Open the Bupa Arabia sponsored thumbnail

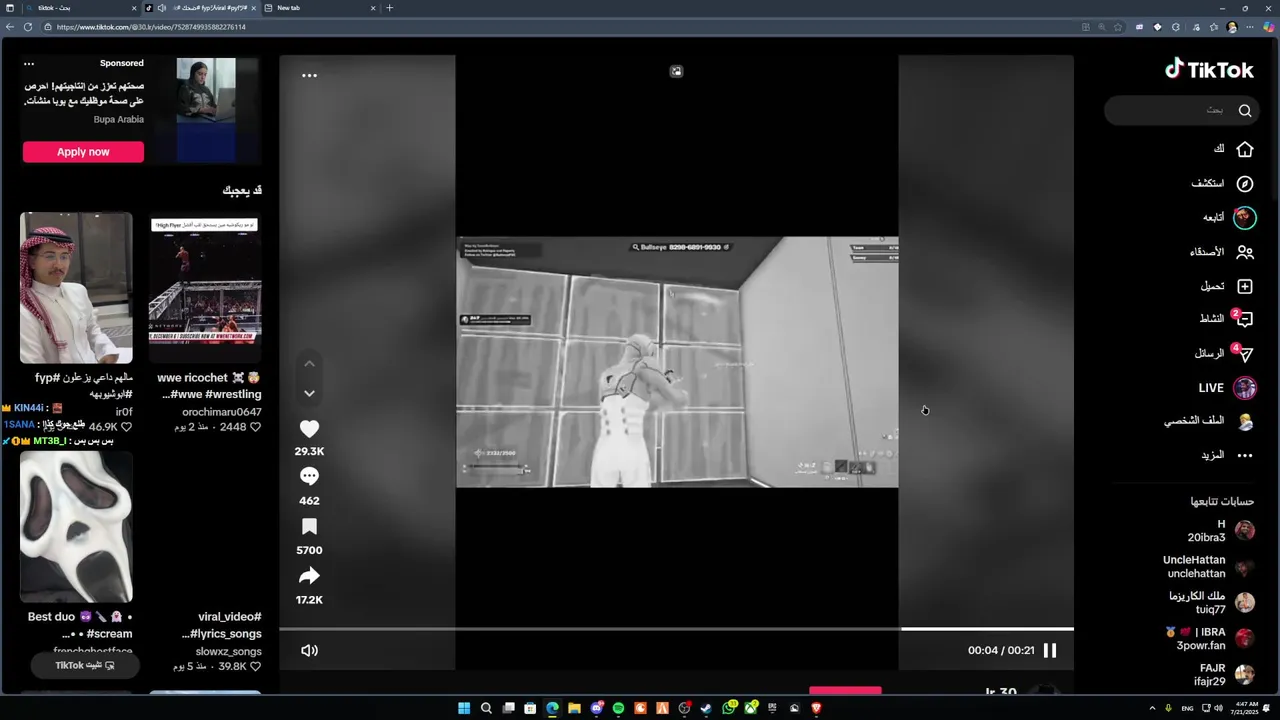coord(206,110)
